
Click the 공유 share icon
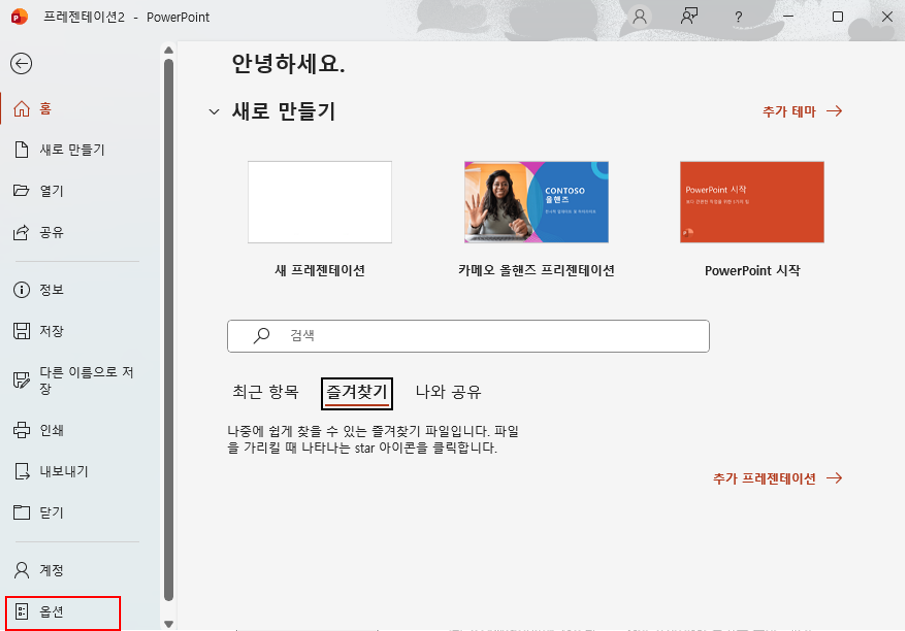click(x=21, y=232)
